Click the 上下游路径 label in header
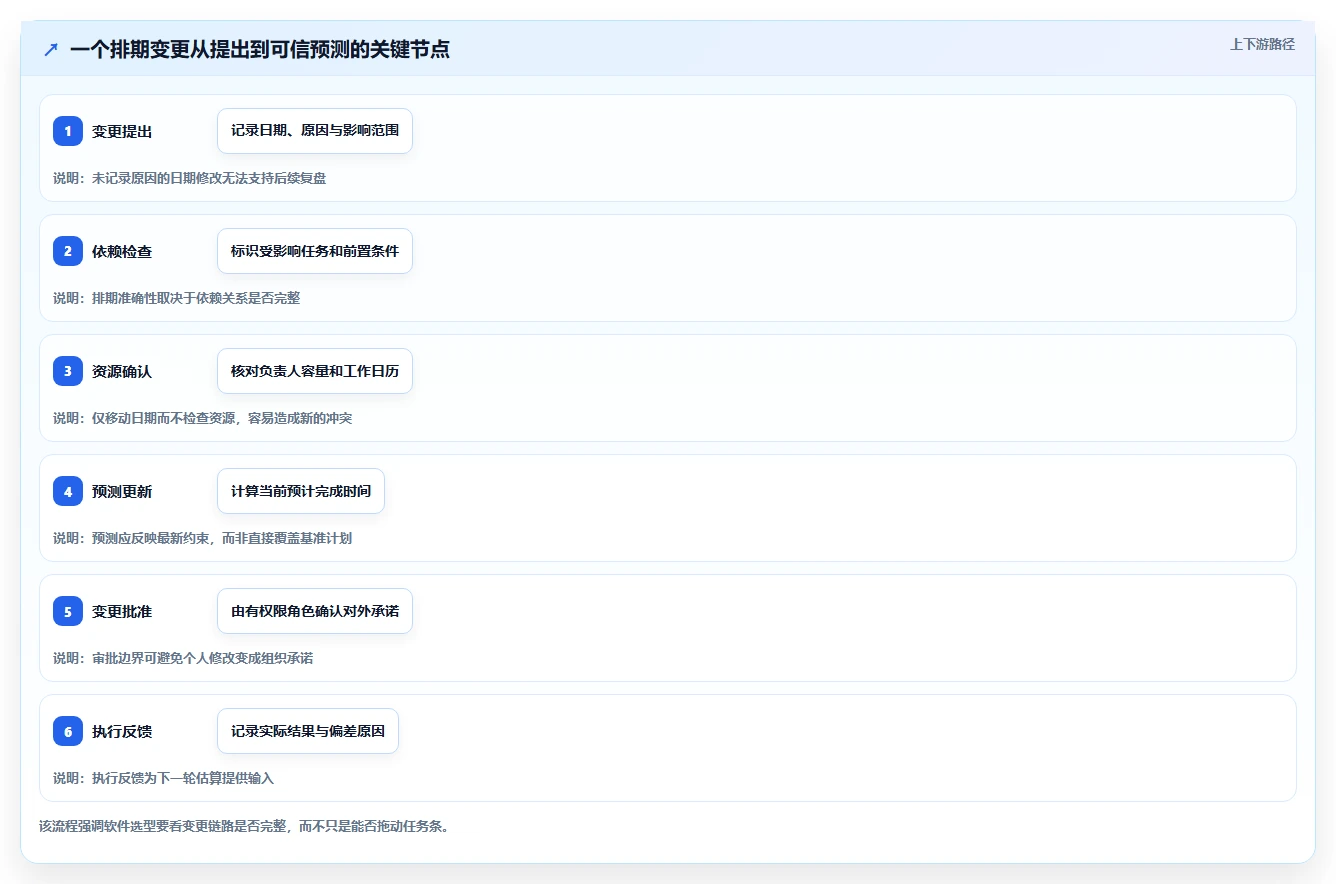Image resolution: width=1336 pixels, height=884 pixels. (1262, 44)
